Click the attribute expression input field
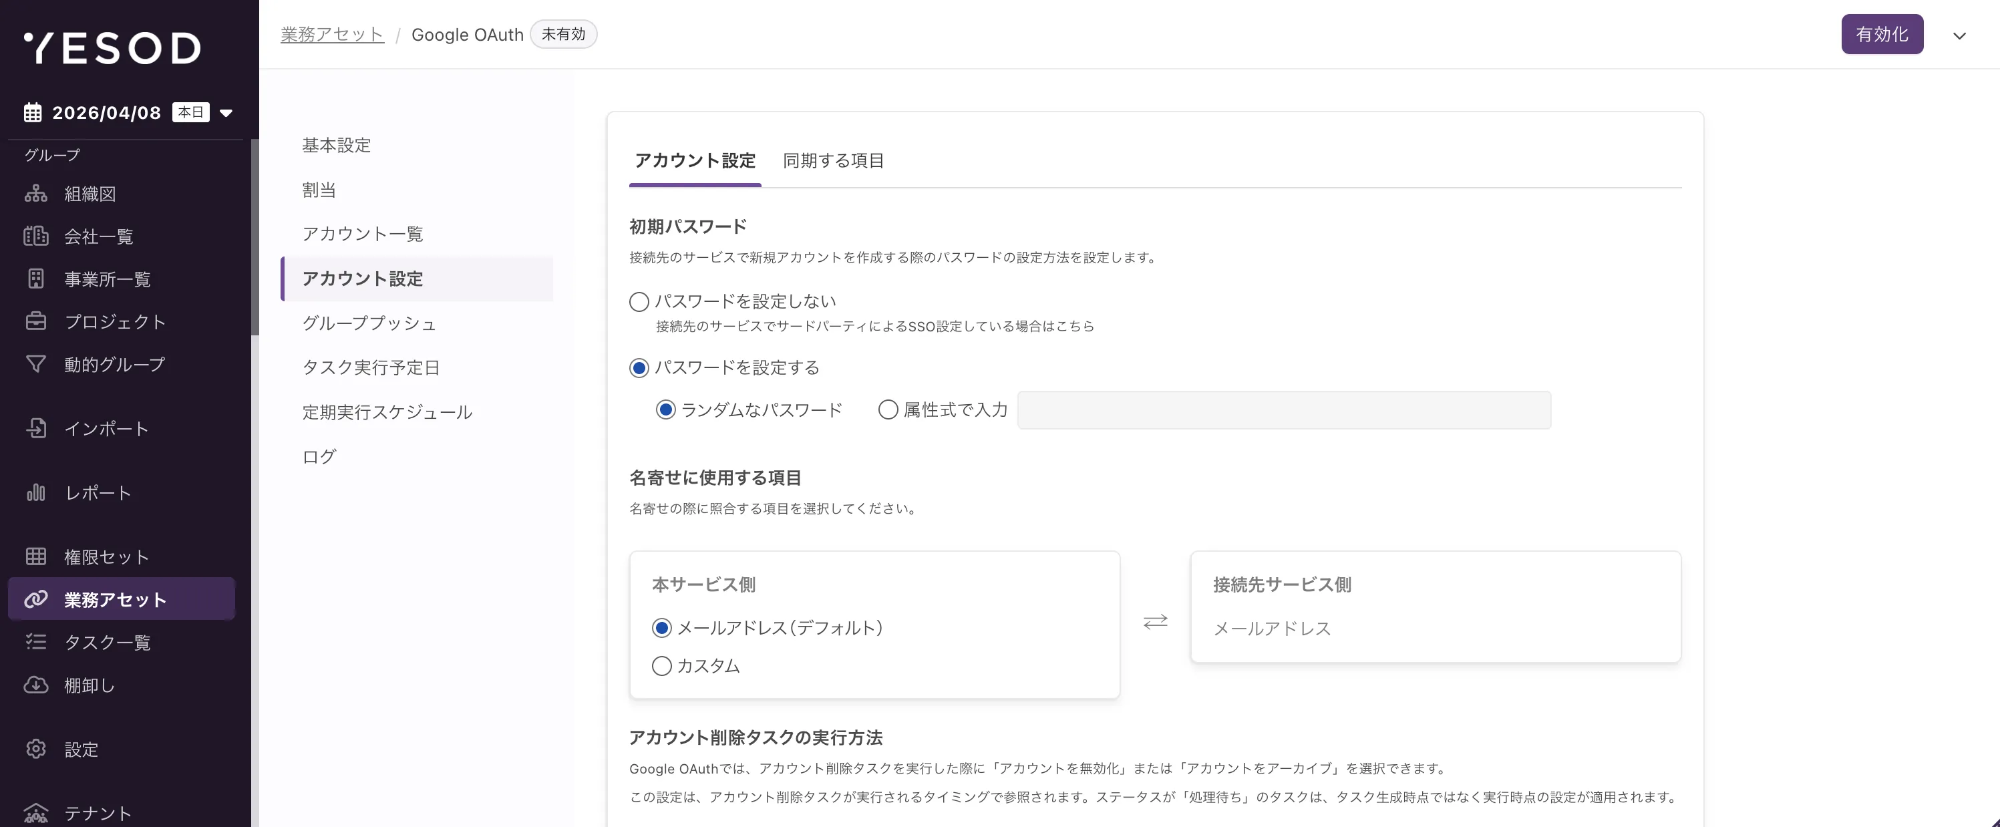Image resolution: width=2000 pixels, height=827 pixels. tap(1283, 410)
